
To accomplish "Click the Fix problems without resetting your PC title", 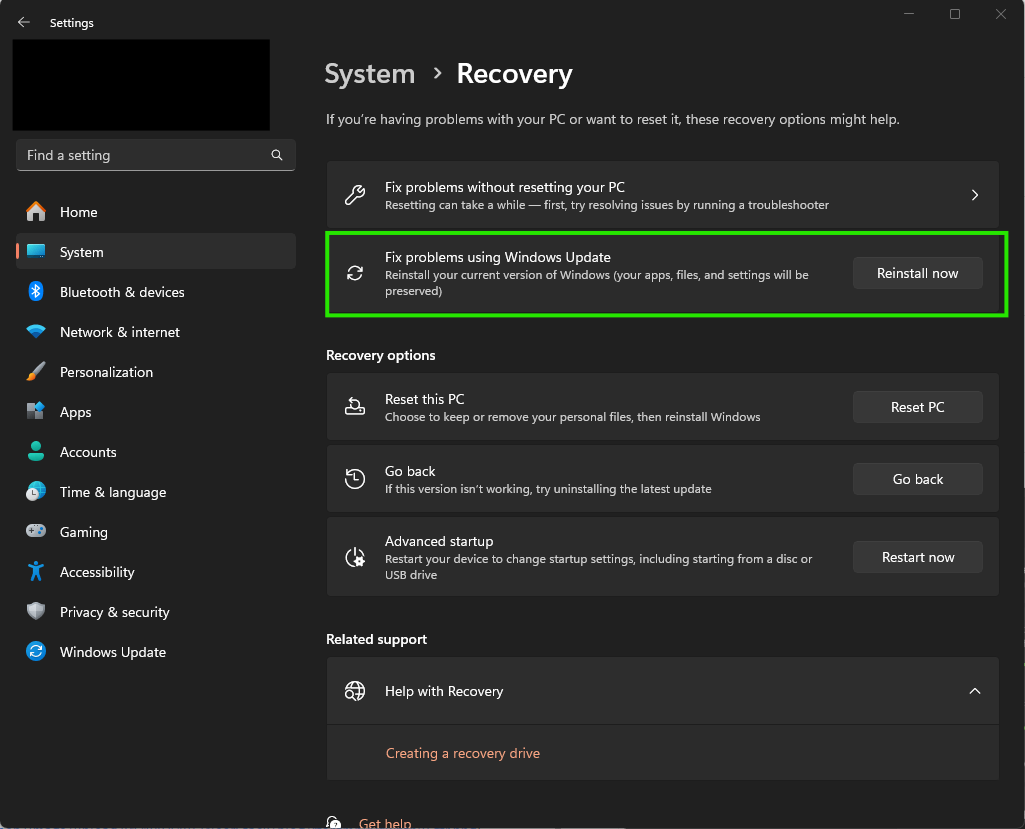I will pos(505,187).
